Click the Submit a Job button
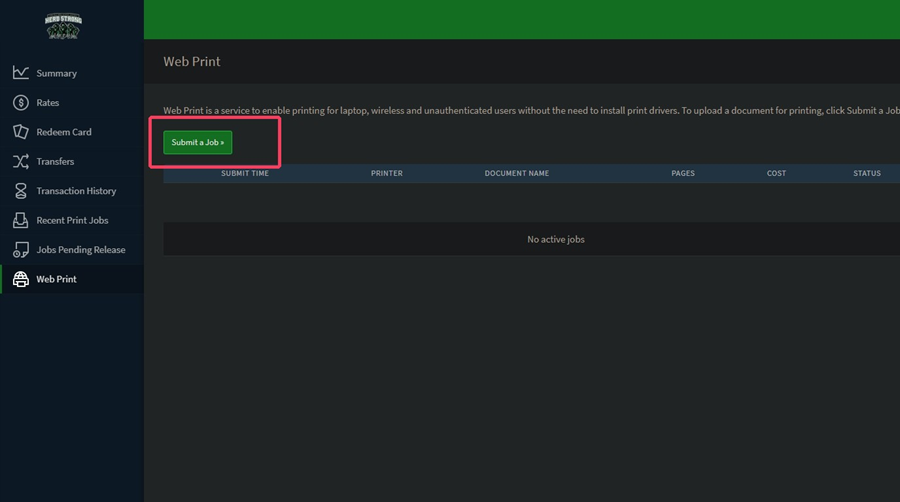This screenshot has width=900, height=502. click(x=197, y=142)
